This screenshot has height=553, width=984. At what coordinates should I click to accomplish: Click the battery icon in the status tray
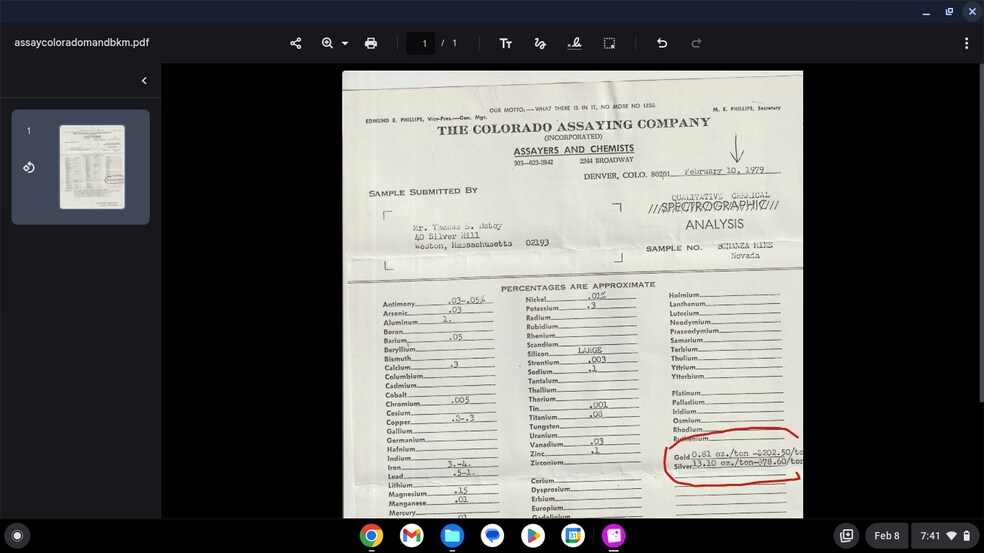[x=967, y=535]
